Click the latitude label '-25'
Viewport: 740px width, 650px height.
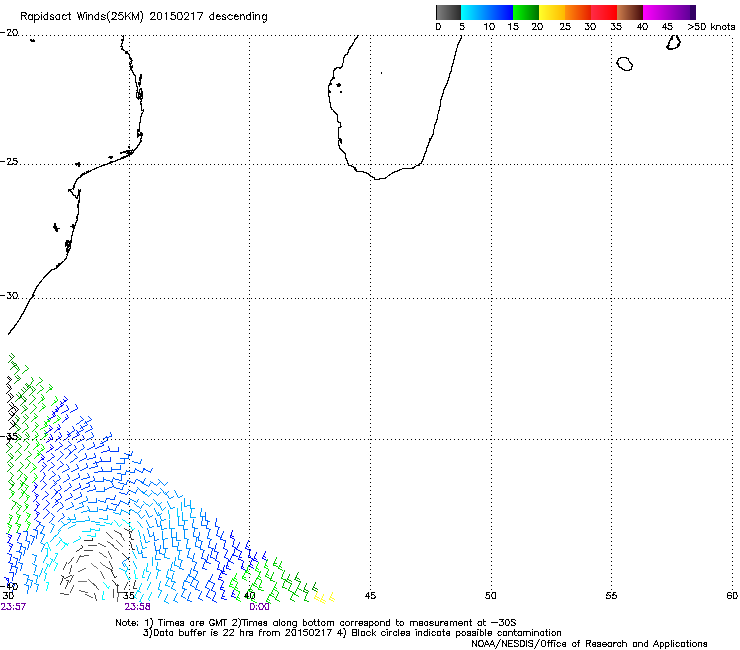pos(9,161)
